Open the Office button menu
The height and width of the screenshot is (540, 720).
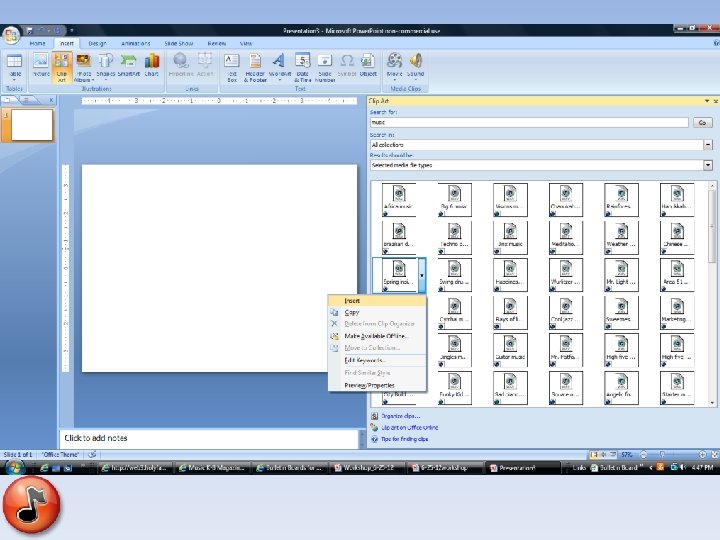pyautogui.click(x=11, y=35)
